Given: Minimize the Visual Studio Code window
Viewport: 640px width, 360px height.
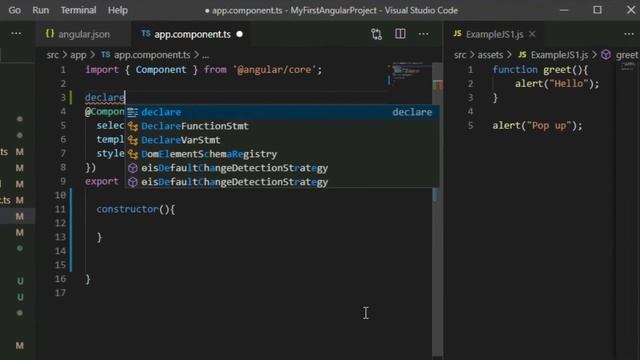Looking at the screenshot, I should pyautogui.click(x=564, y=10).
